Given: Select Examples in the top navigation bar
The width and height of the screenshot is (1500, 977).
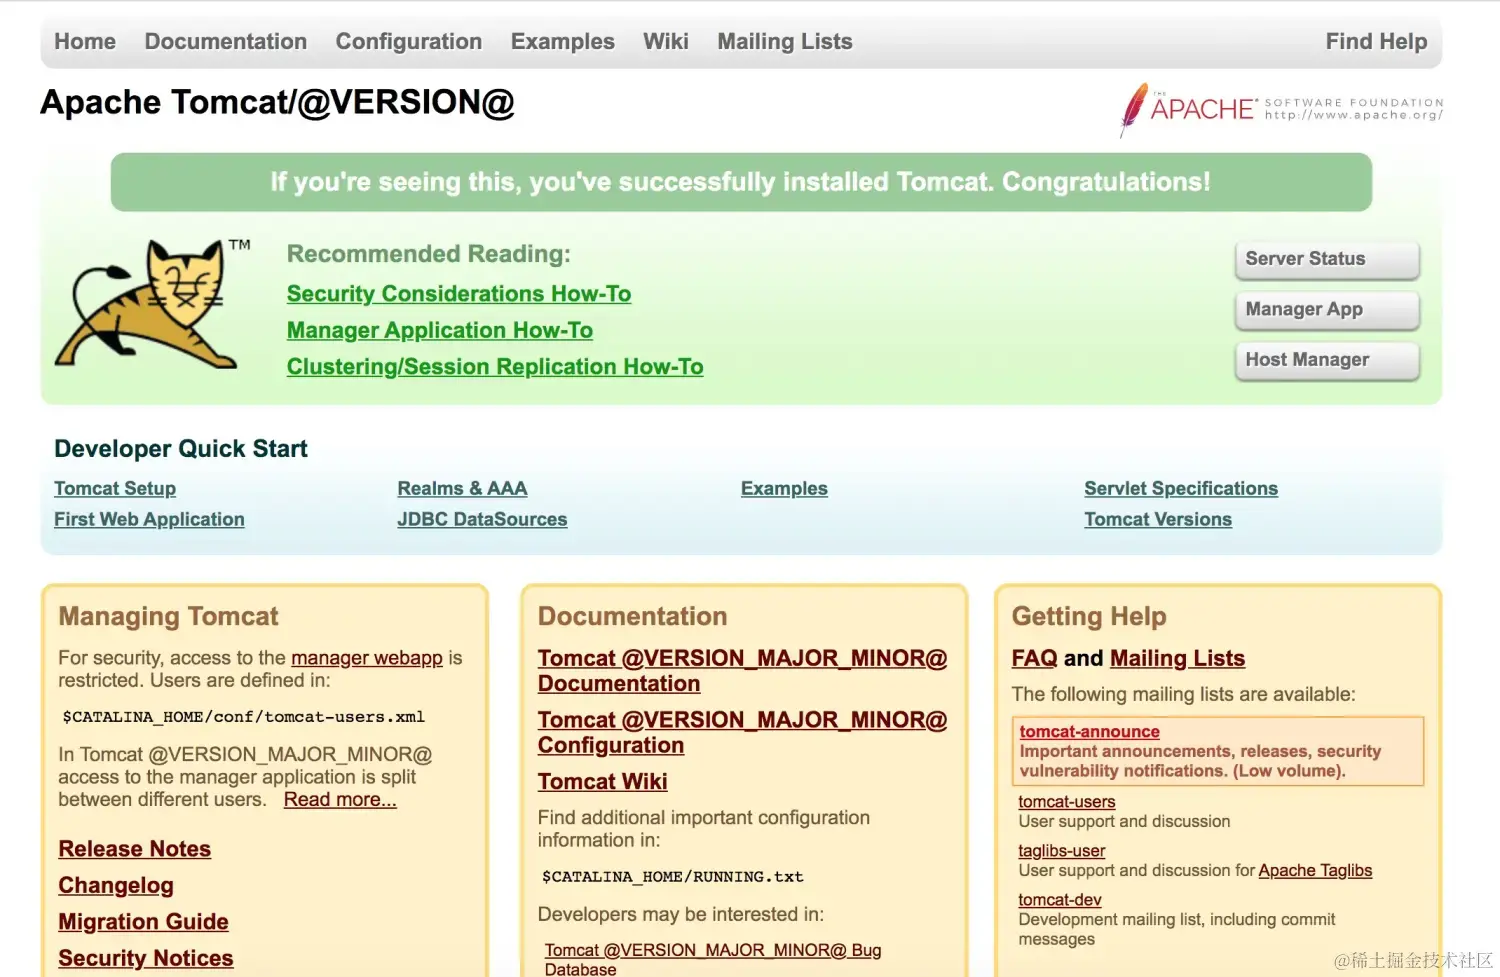Looking at the screenshot, I should pyautogui.click(x=563, y=42).
